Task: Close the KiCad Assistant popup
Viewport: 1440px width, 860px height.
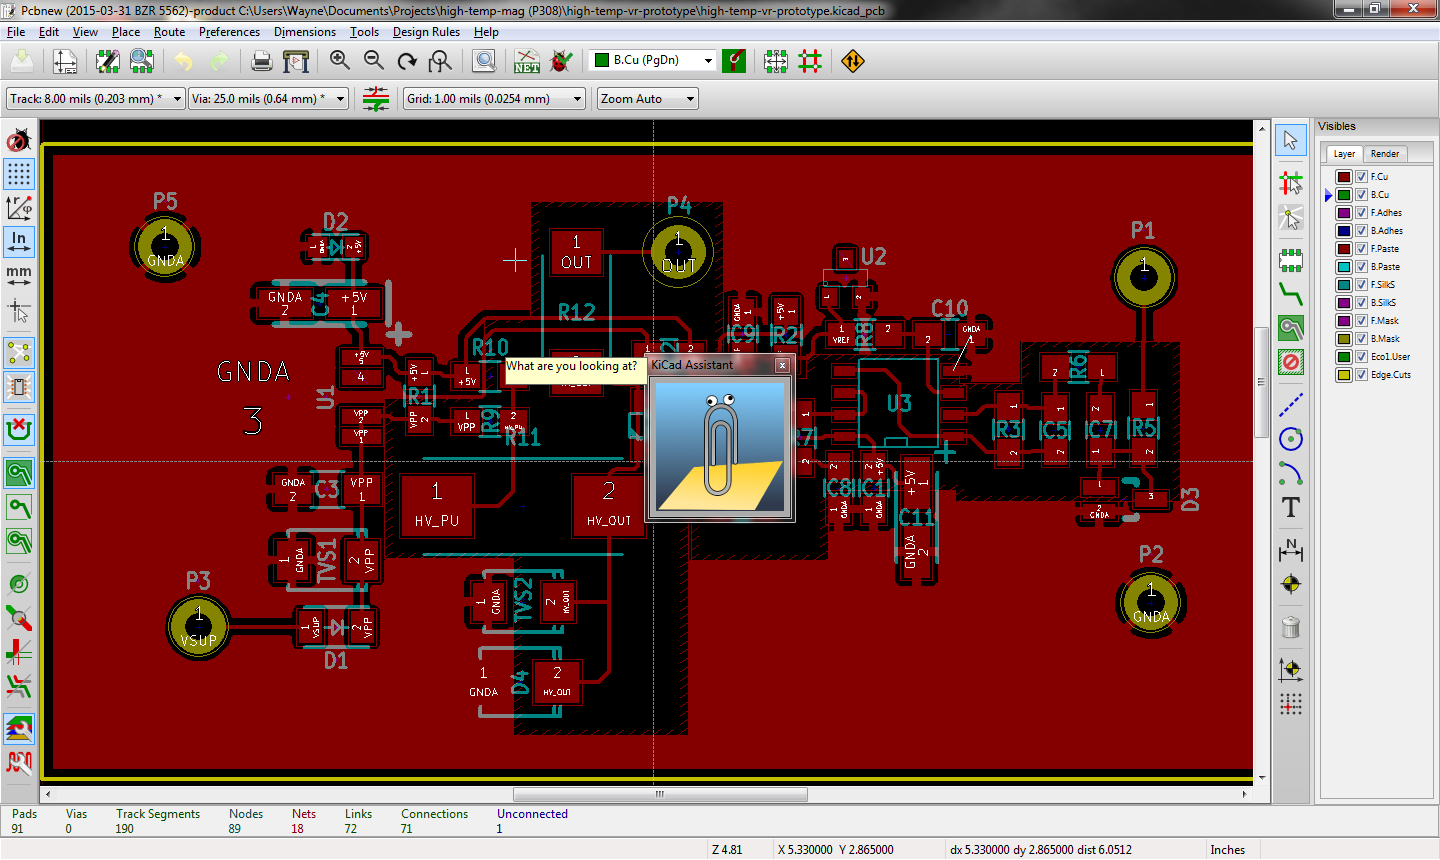Action: (782, 366)
